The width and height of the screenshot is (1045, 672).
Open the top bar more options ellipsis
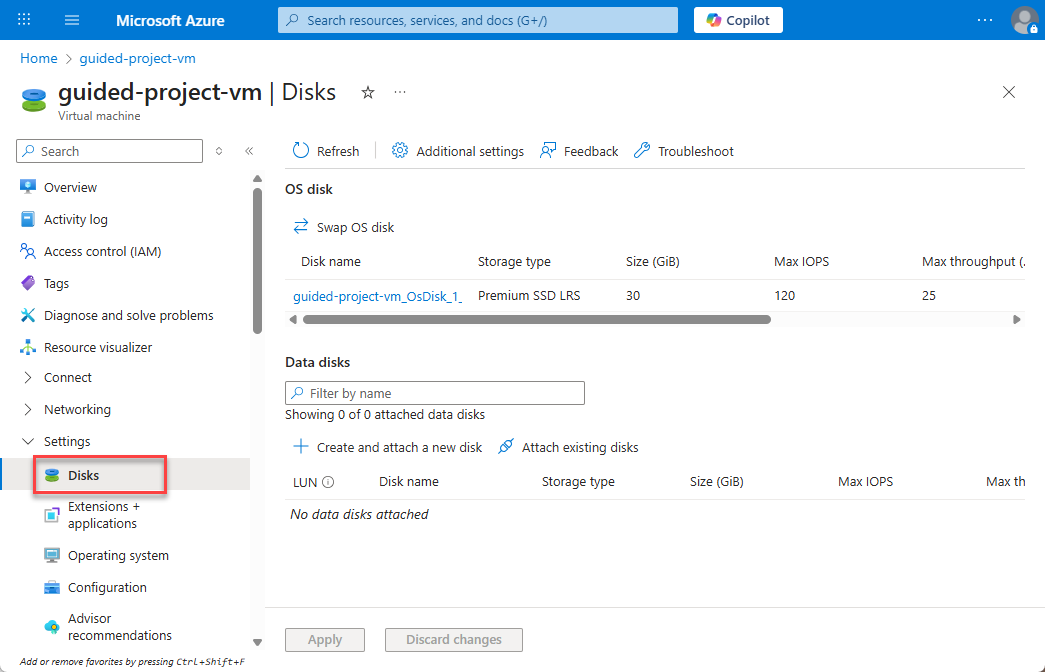(984, 20)
